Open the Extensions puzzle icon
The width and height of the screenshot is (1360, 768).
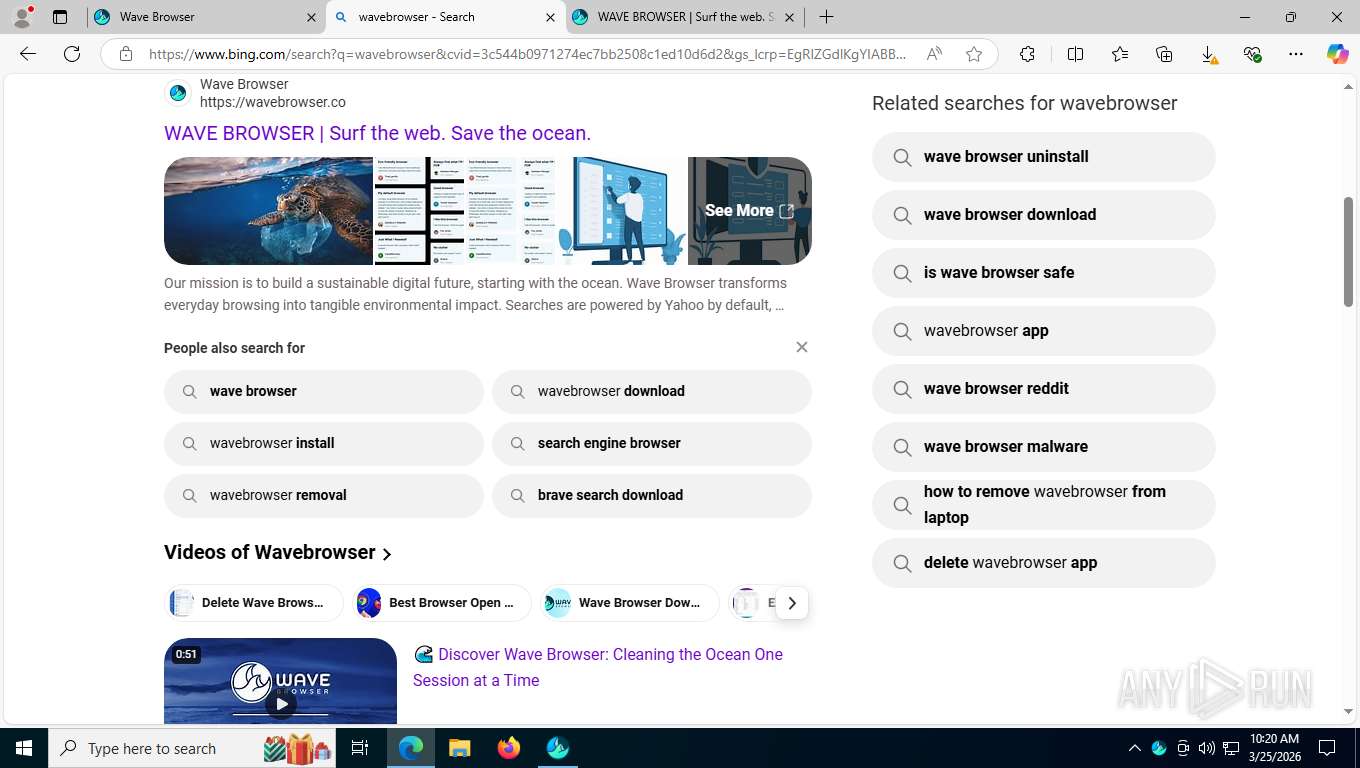tap(1028, 54)
